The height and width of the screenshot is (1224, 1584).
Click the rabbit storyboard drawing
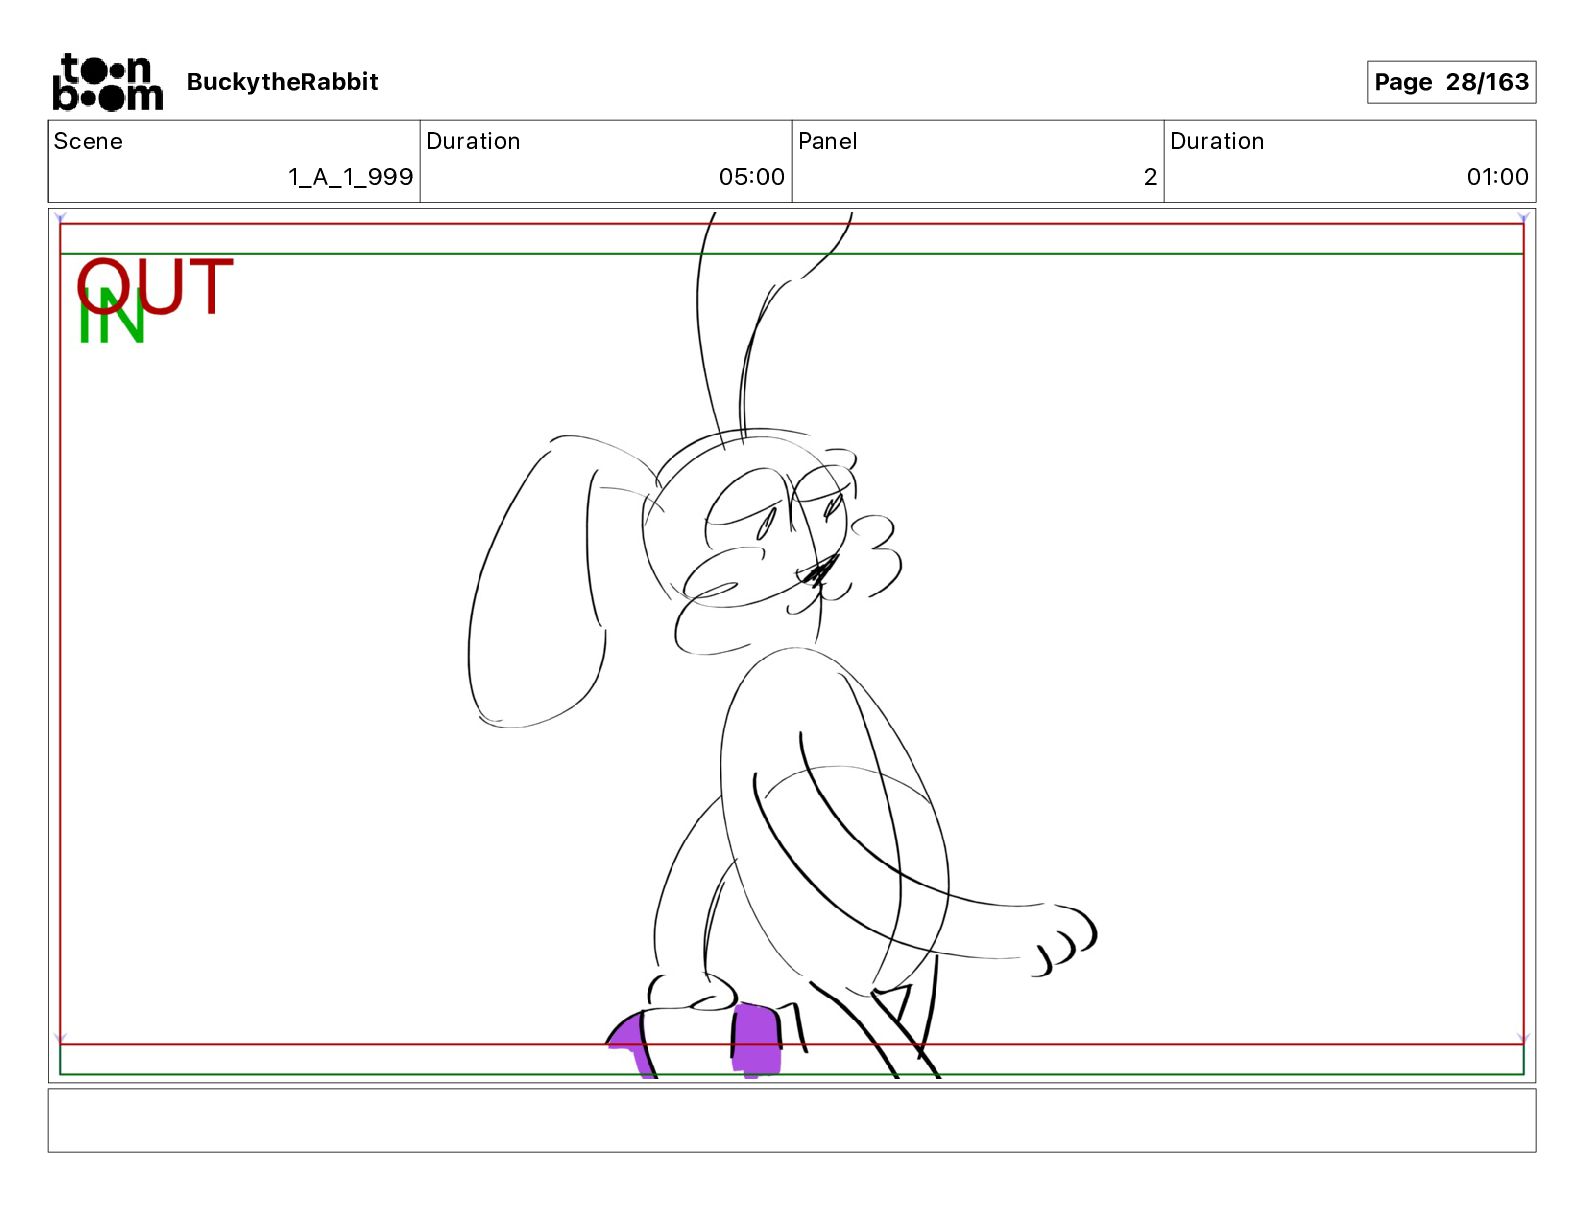coord(783,645)
